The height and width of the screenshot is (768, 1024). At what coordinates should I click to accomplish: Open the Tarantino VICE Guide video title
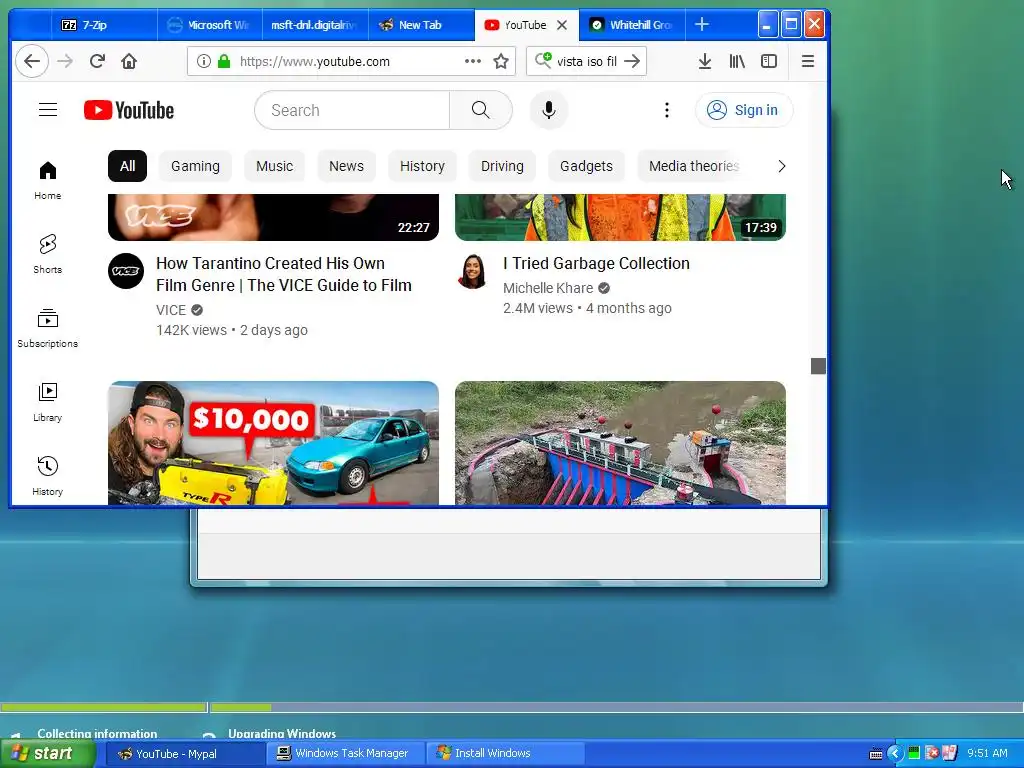(x=283, y=274)
